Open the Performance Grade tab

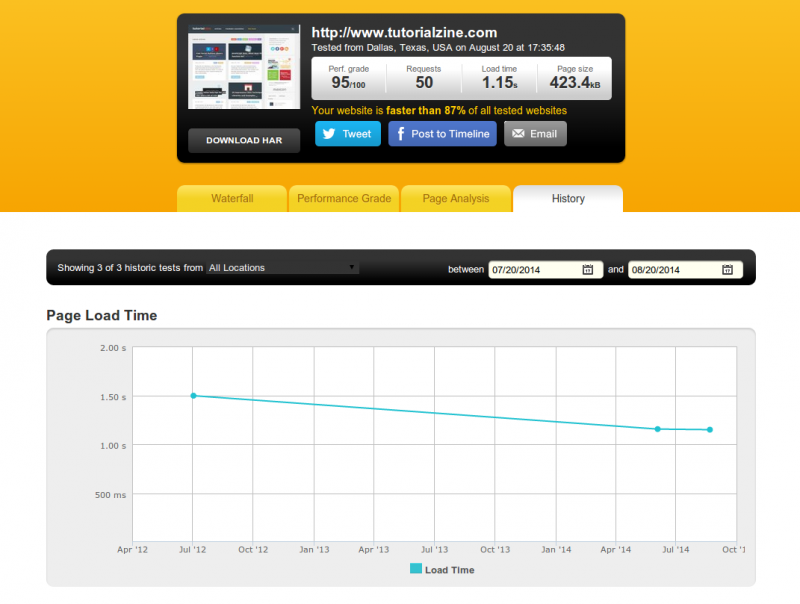[x=344, y=199]
